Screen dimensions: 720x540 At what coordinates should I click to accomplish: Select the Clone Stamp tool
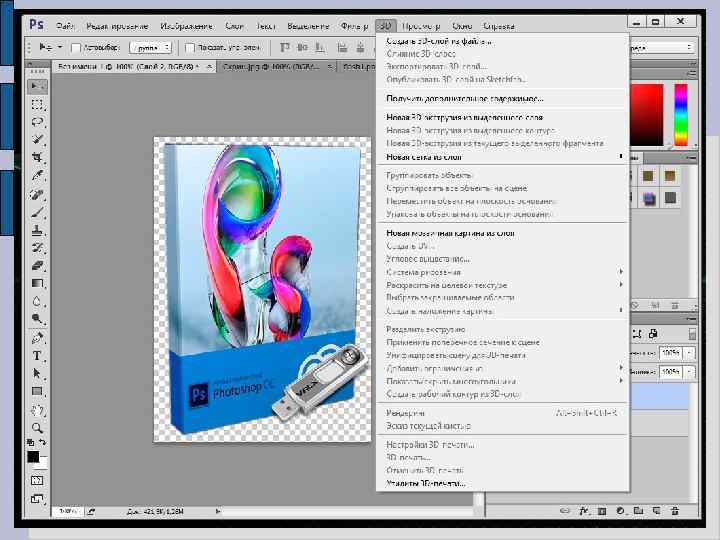pyautogui.click(x=37, y=230)
